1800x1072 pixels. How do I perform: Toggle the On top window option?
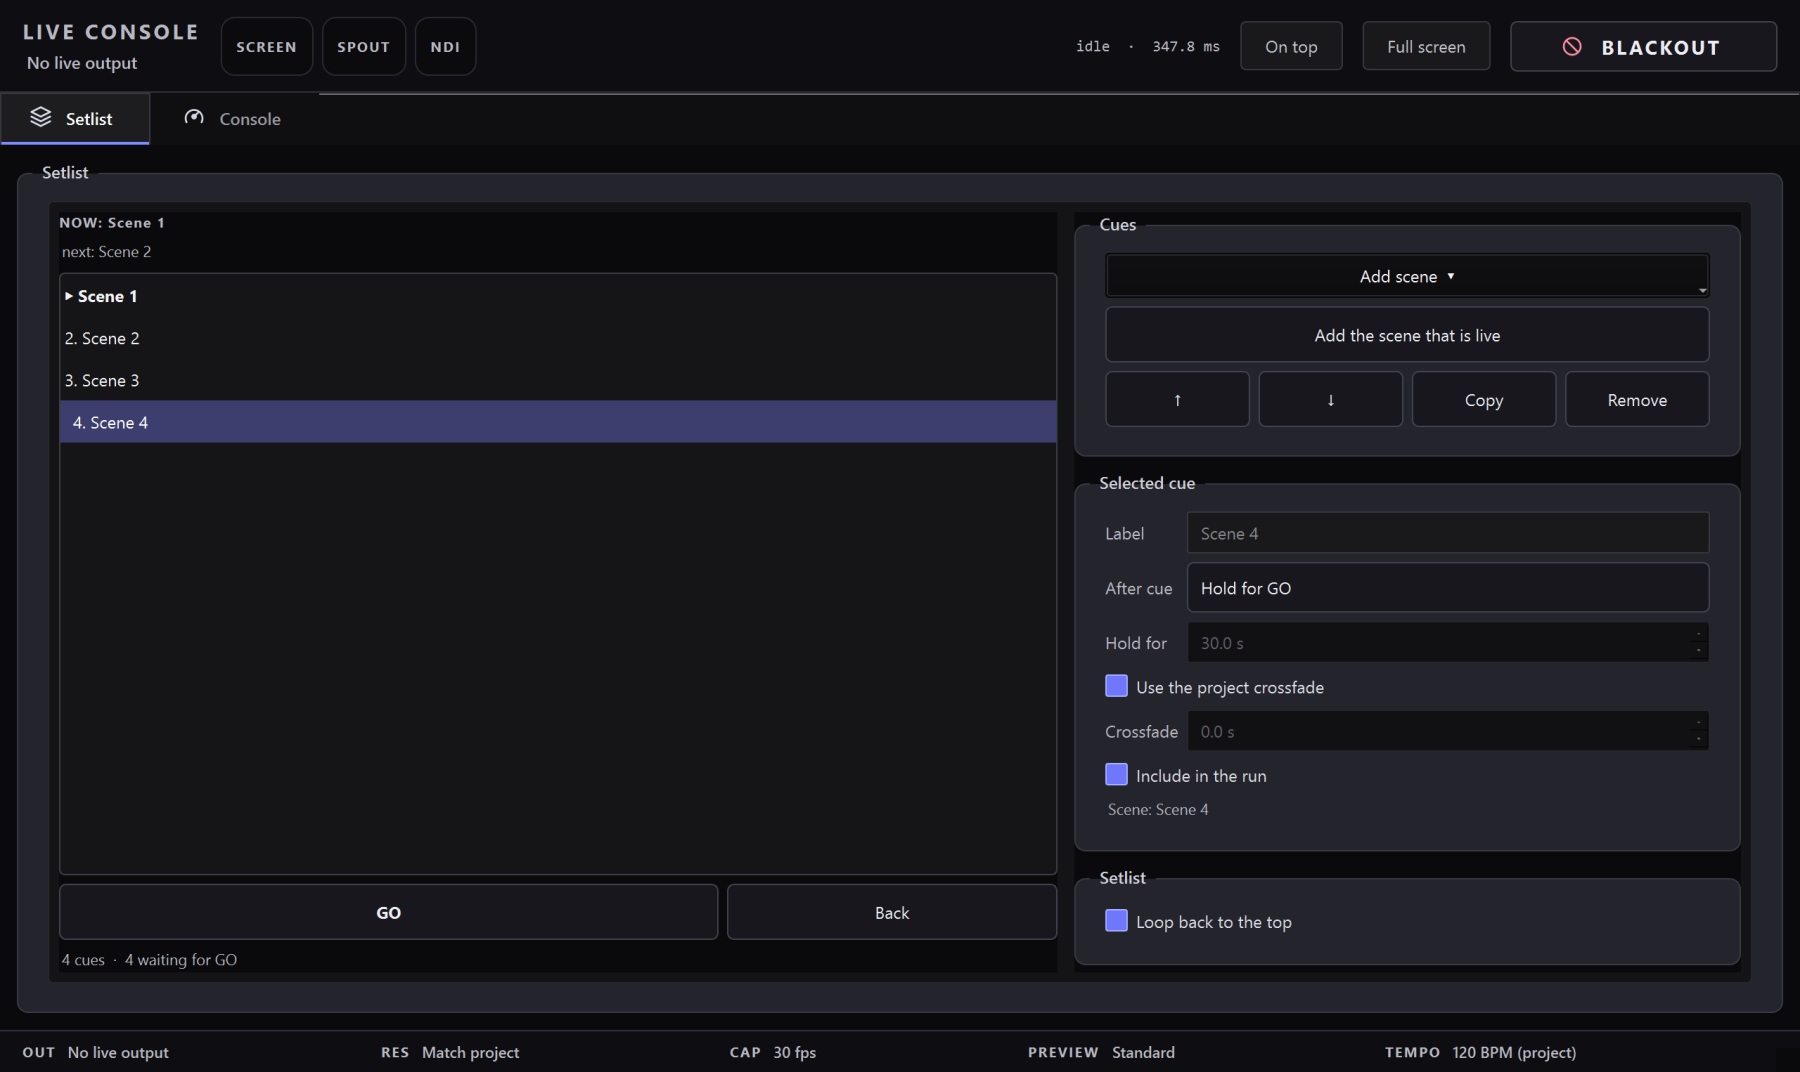pos(1291,46)
